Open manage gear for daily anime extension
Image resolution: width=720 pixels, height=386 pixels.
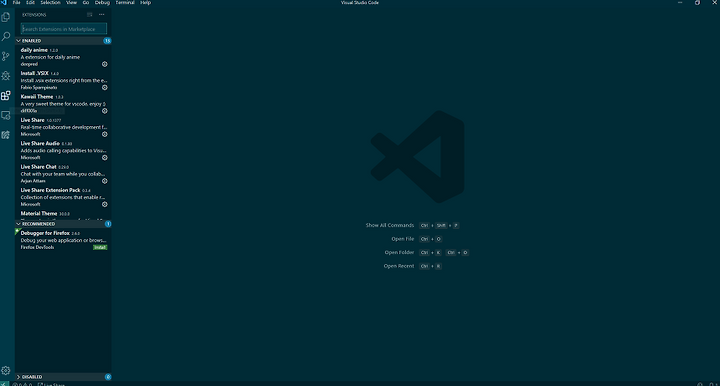(x=105, y=64)
